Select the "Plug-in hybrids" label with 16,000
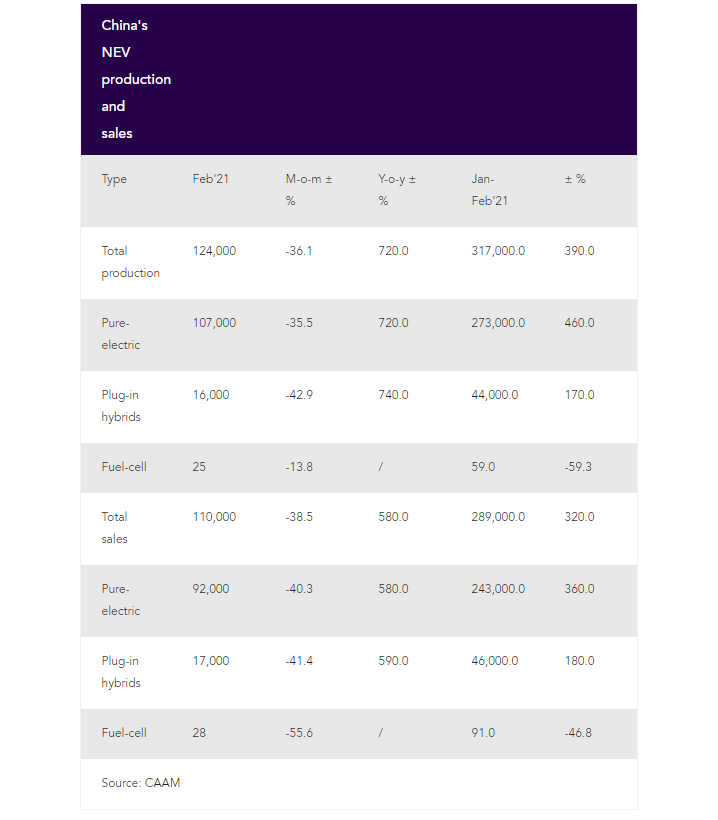This screenshot has height=820, width=718. click(x=121, y=406)
